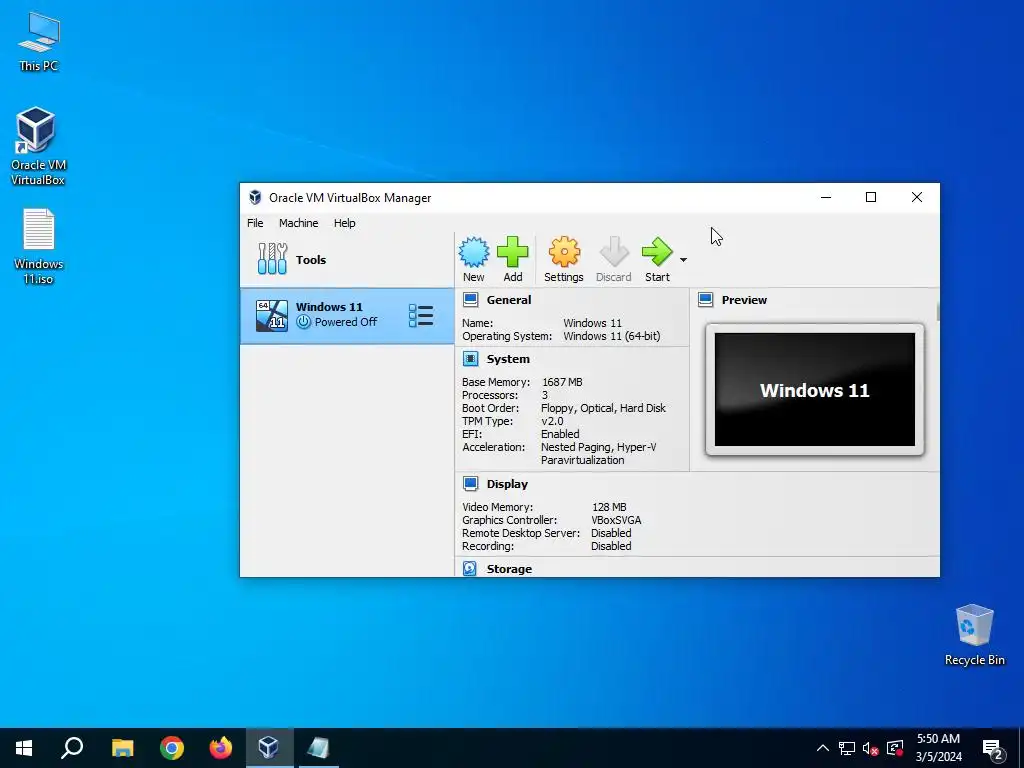Screen dimensions: 1024x768
Task: Open taskbar Search
Action: point(72,748)
